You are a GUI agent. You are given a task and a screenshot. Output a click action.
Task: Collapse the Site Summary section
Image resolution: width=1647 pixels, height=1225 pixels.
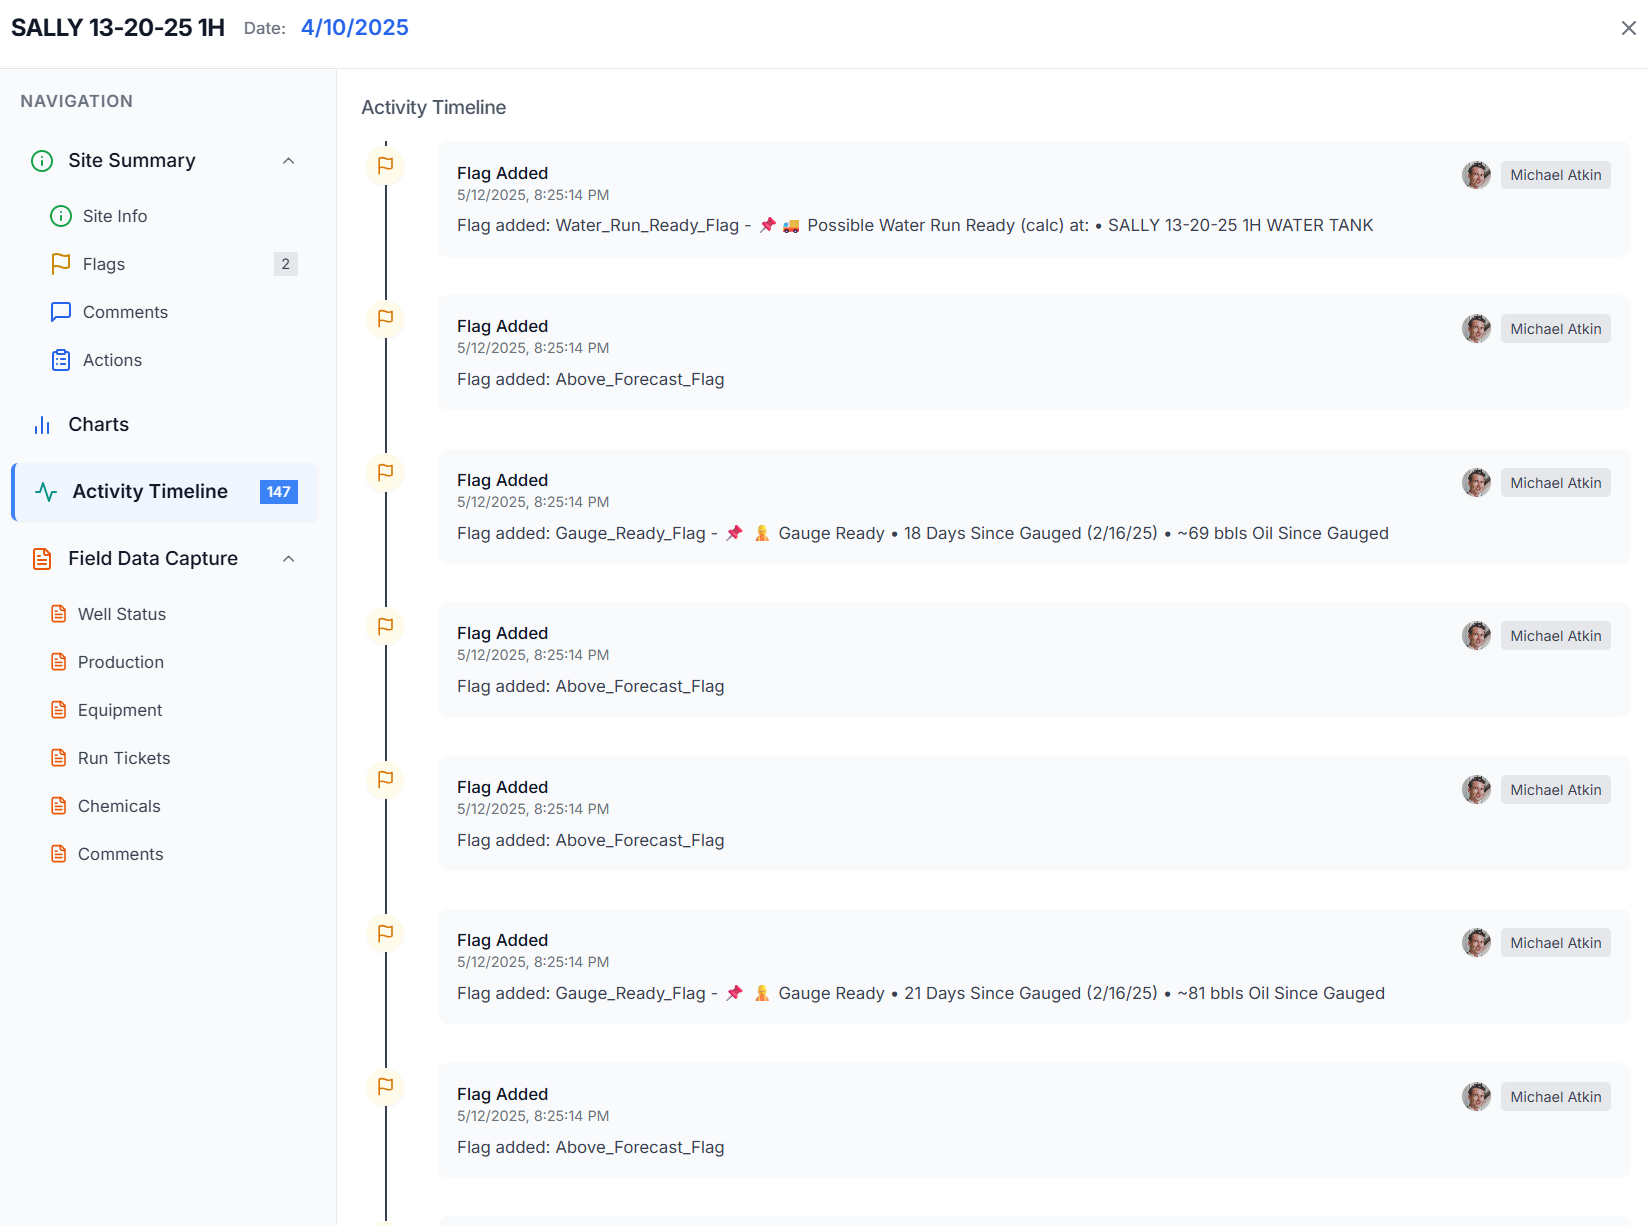[289, 160]
